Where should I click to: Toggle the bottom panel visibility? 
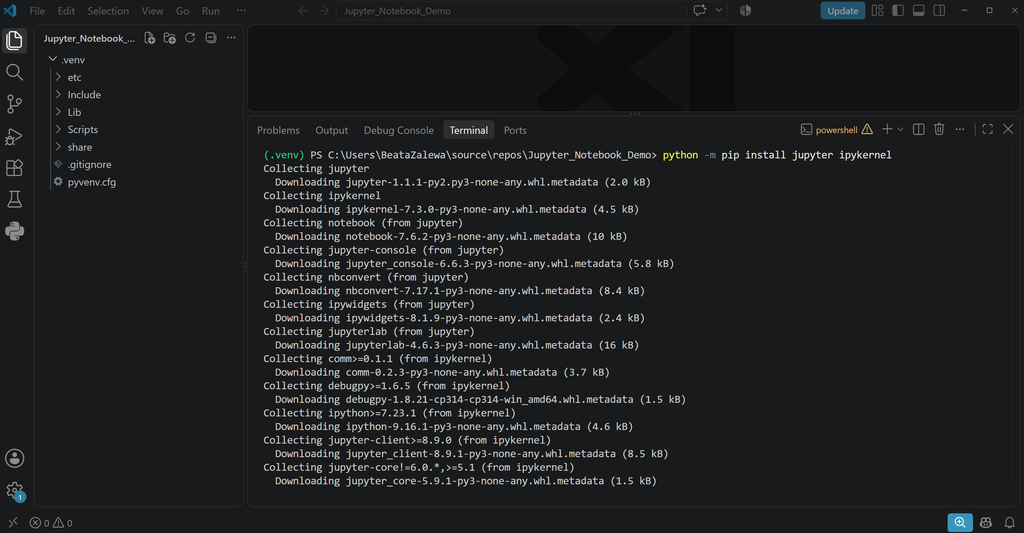[918, 10]
